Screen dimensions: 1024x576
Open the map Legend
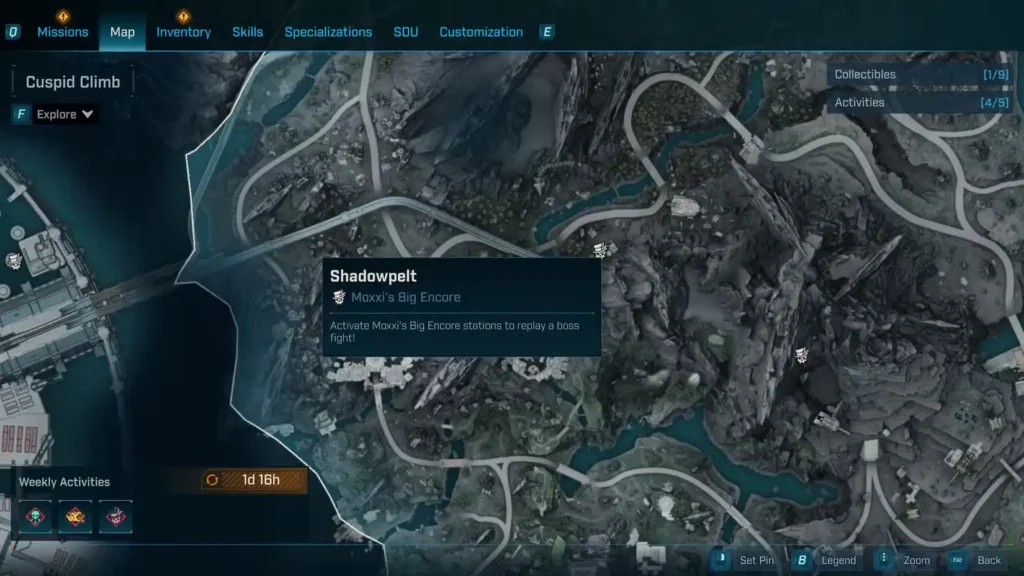[839, 560]
